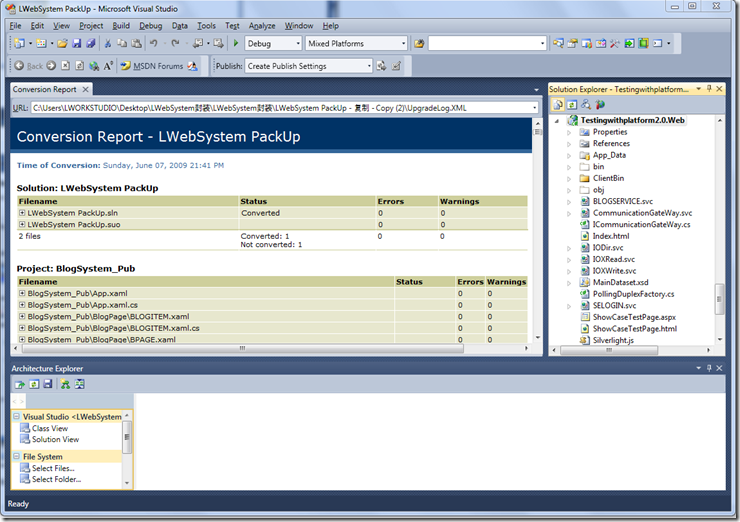Click Find in Files icon beside search box
Screen dimensions: 740x522
(x=419, y=43)
